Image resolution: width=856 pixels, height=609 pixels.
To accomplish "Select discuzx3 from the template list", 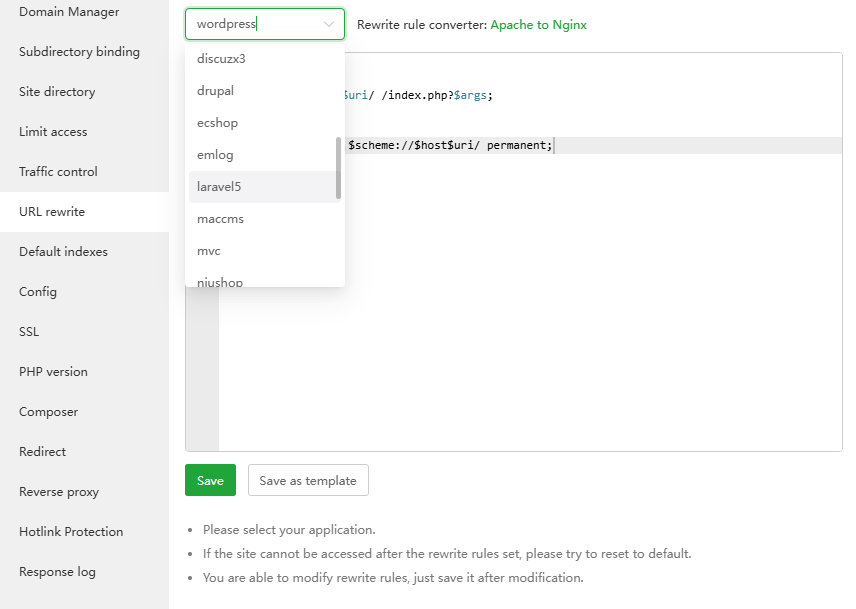I will (222, 59).
